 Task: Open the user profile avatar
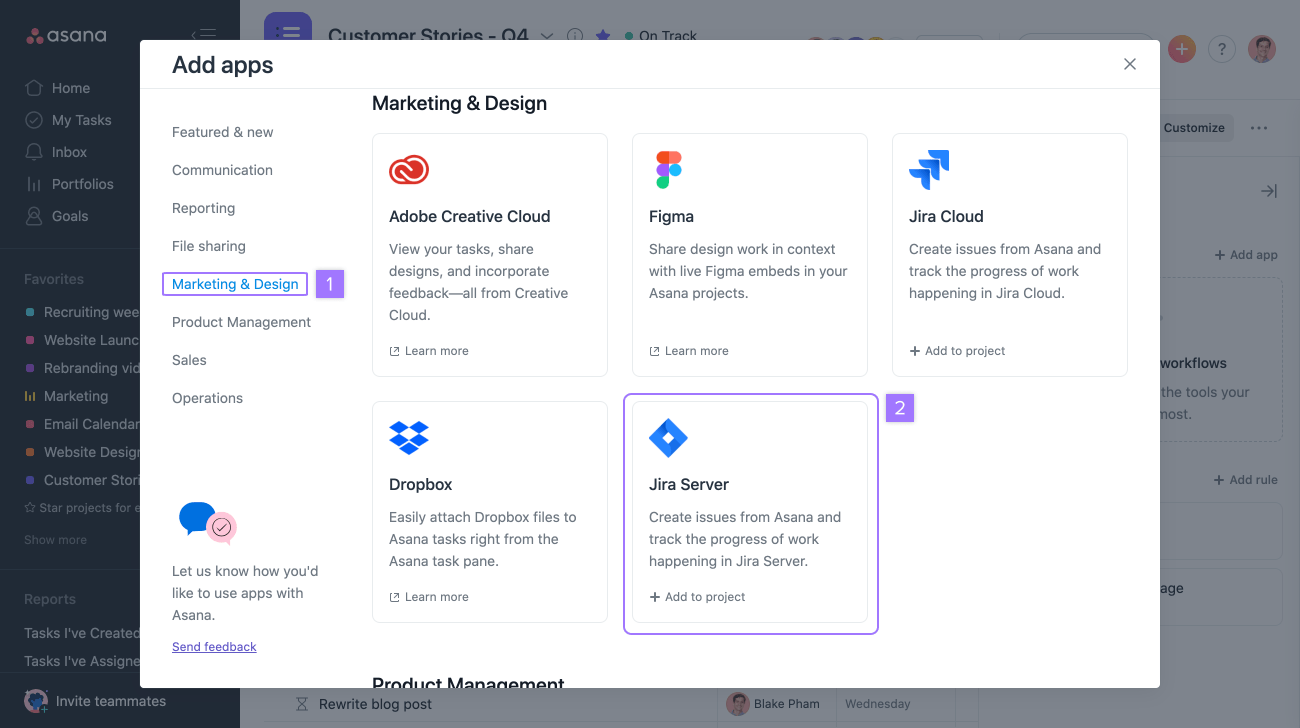(x=1262, y=48)
